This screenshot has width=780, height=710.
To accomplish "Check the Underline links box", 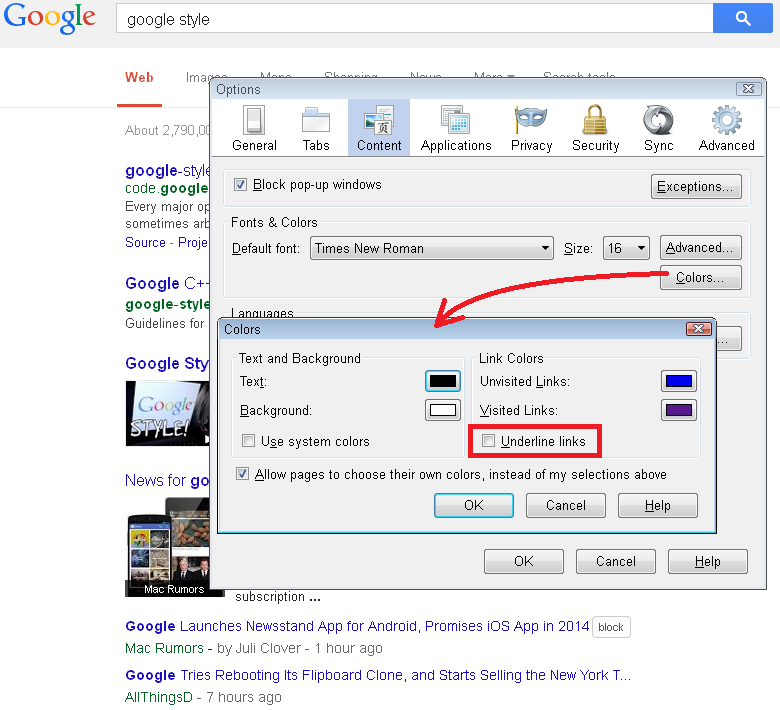I will pos(488,441).
